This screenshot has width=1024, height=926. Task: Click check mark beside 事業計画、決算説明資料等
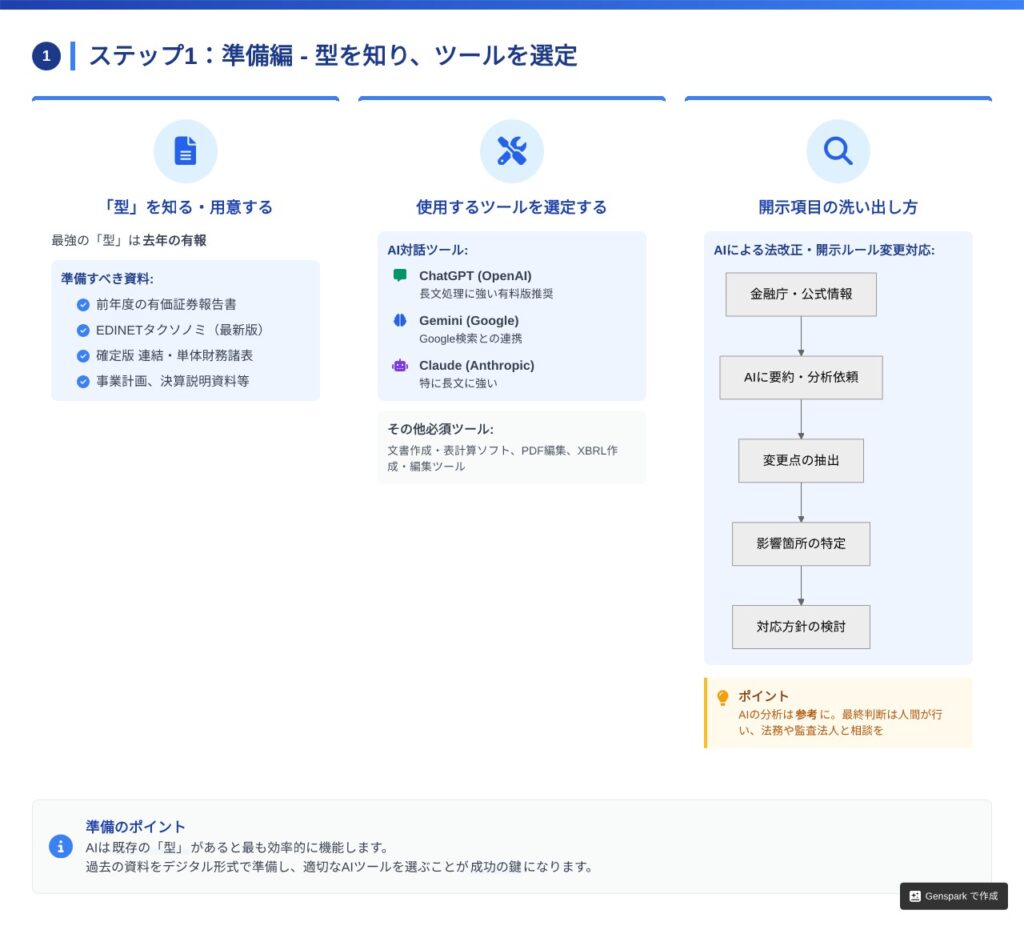point(83,381)
